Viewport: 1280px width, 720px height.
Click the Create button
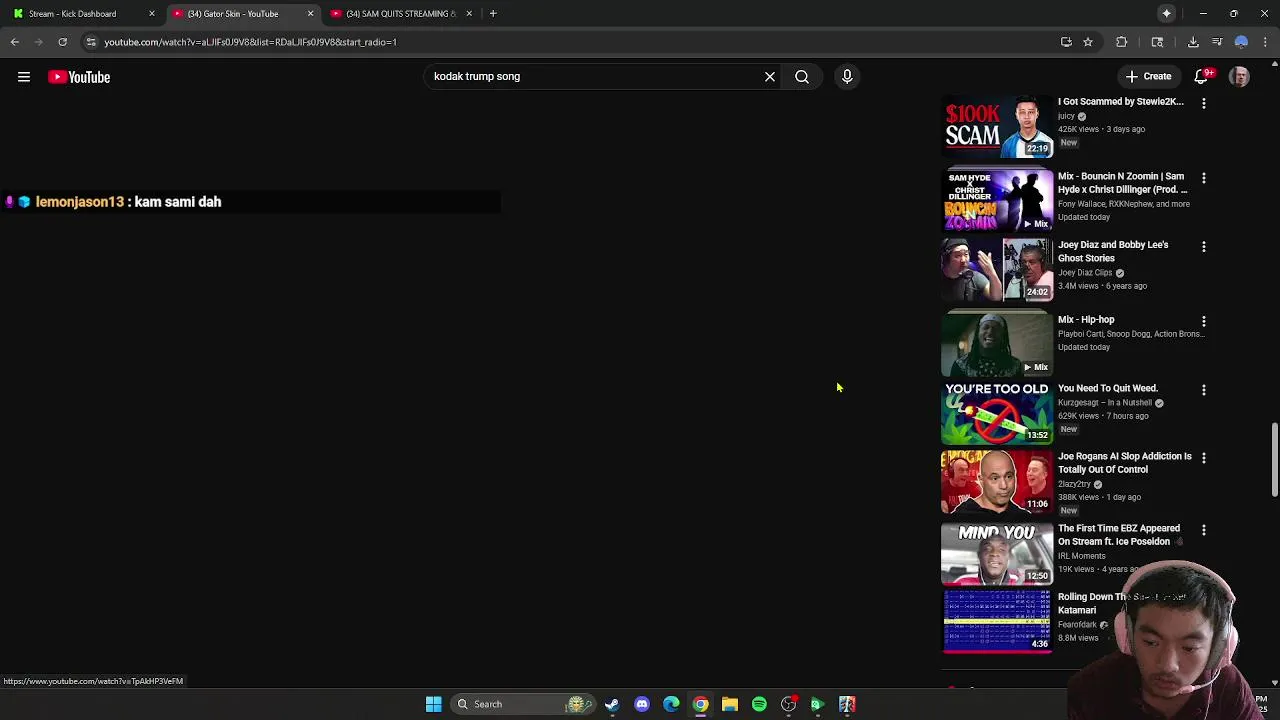(1148, 76)
